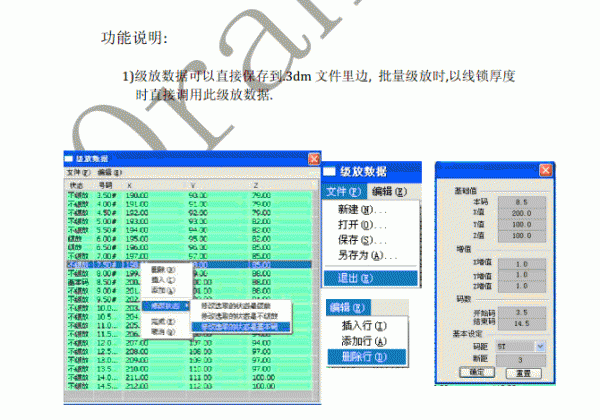Viewport: 600px width, 420px height.
Task: Click the X value 210.00 cell
Action: point(137,369)
